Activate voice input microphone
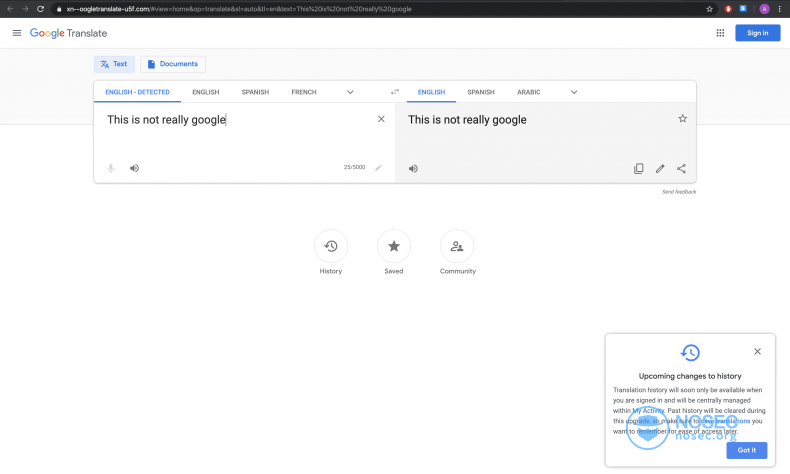The image size is (790, 474). [x=111, y=168]
